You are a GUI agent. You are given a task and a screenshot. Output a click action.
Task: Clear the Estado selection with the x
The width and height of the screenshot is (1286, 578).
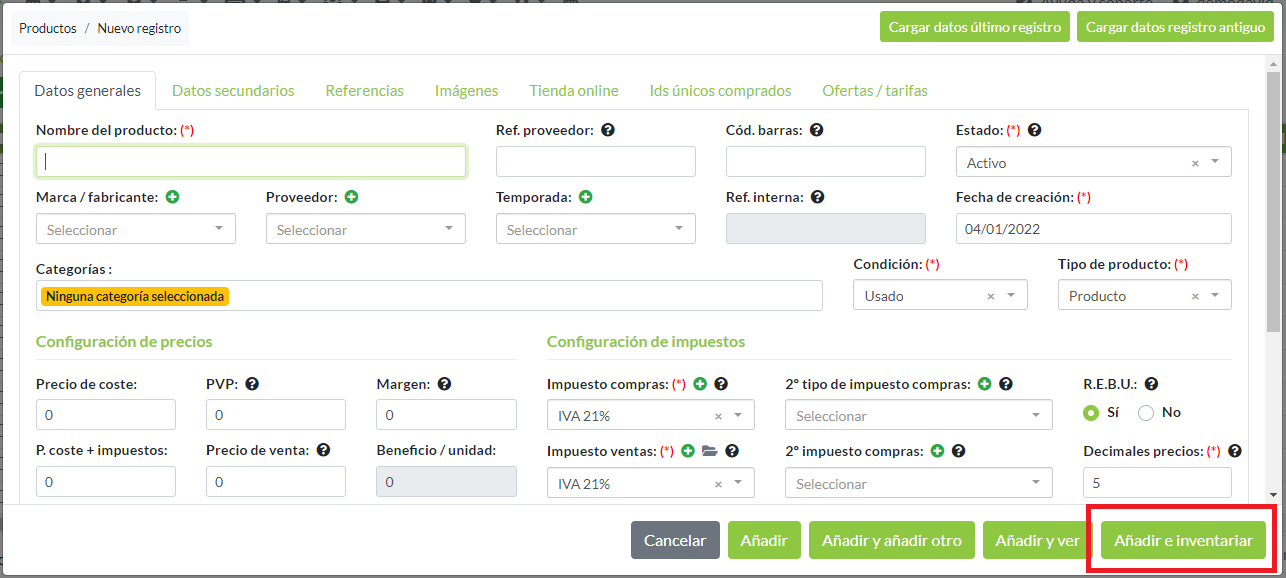[x=1195, y=163]
